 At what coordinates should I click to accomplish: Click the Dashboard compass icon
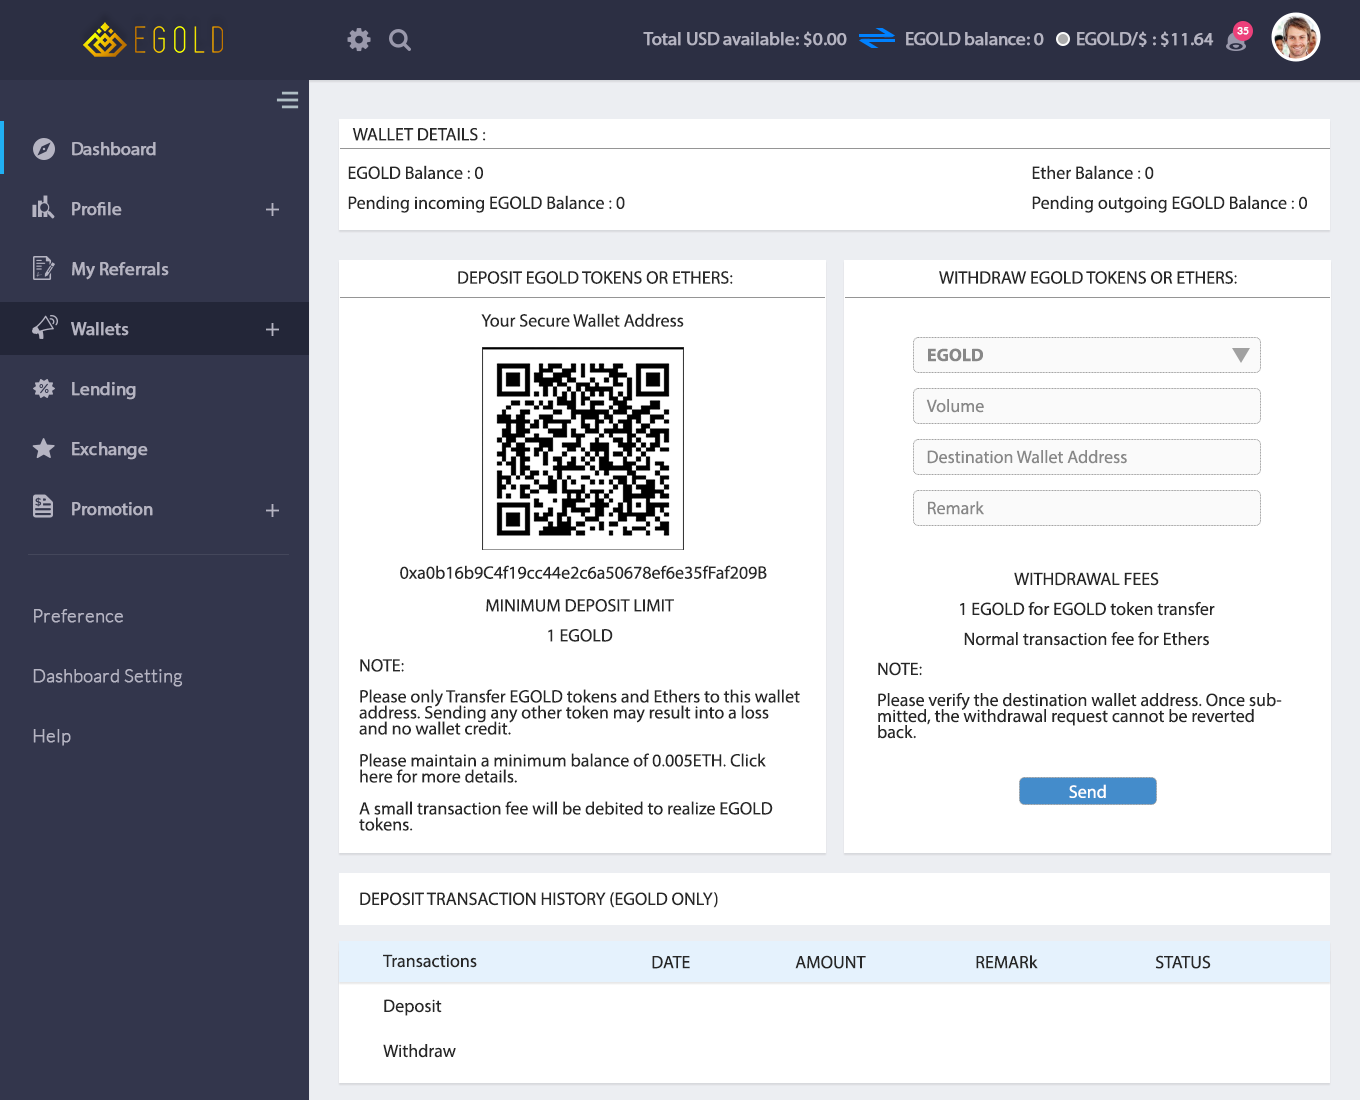click(44, 149)
